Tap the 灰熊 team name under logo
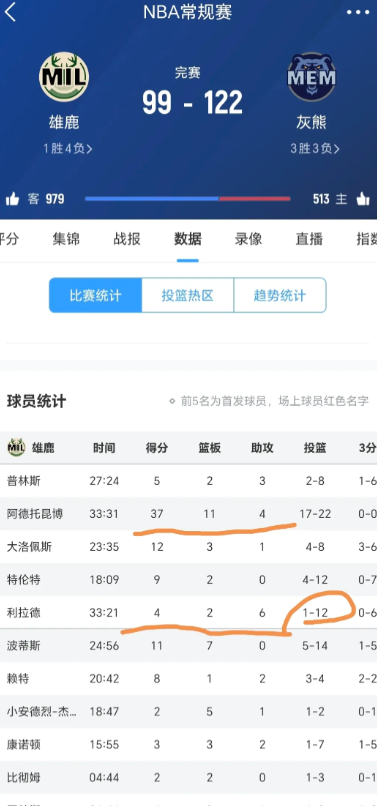377x806 pixels. (312, 122)
